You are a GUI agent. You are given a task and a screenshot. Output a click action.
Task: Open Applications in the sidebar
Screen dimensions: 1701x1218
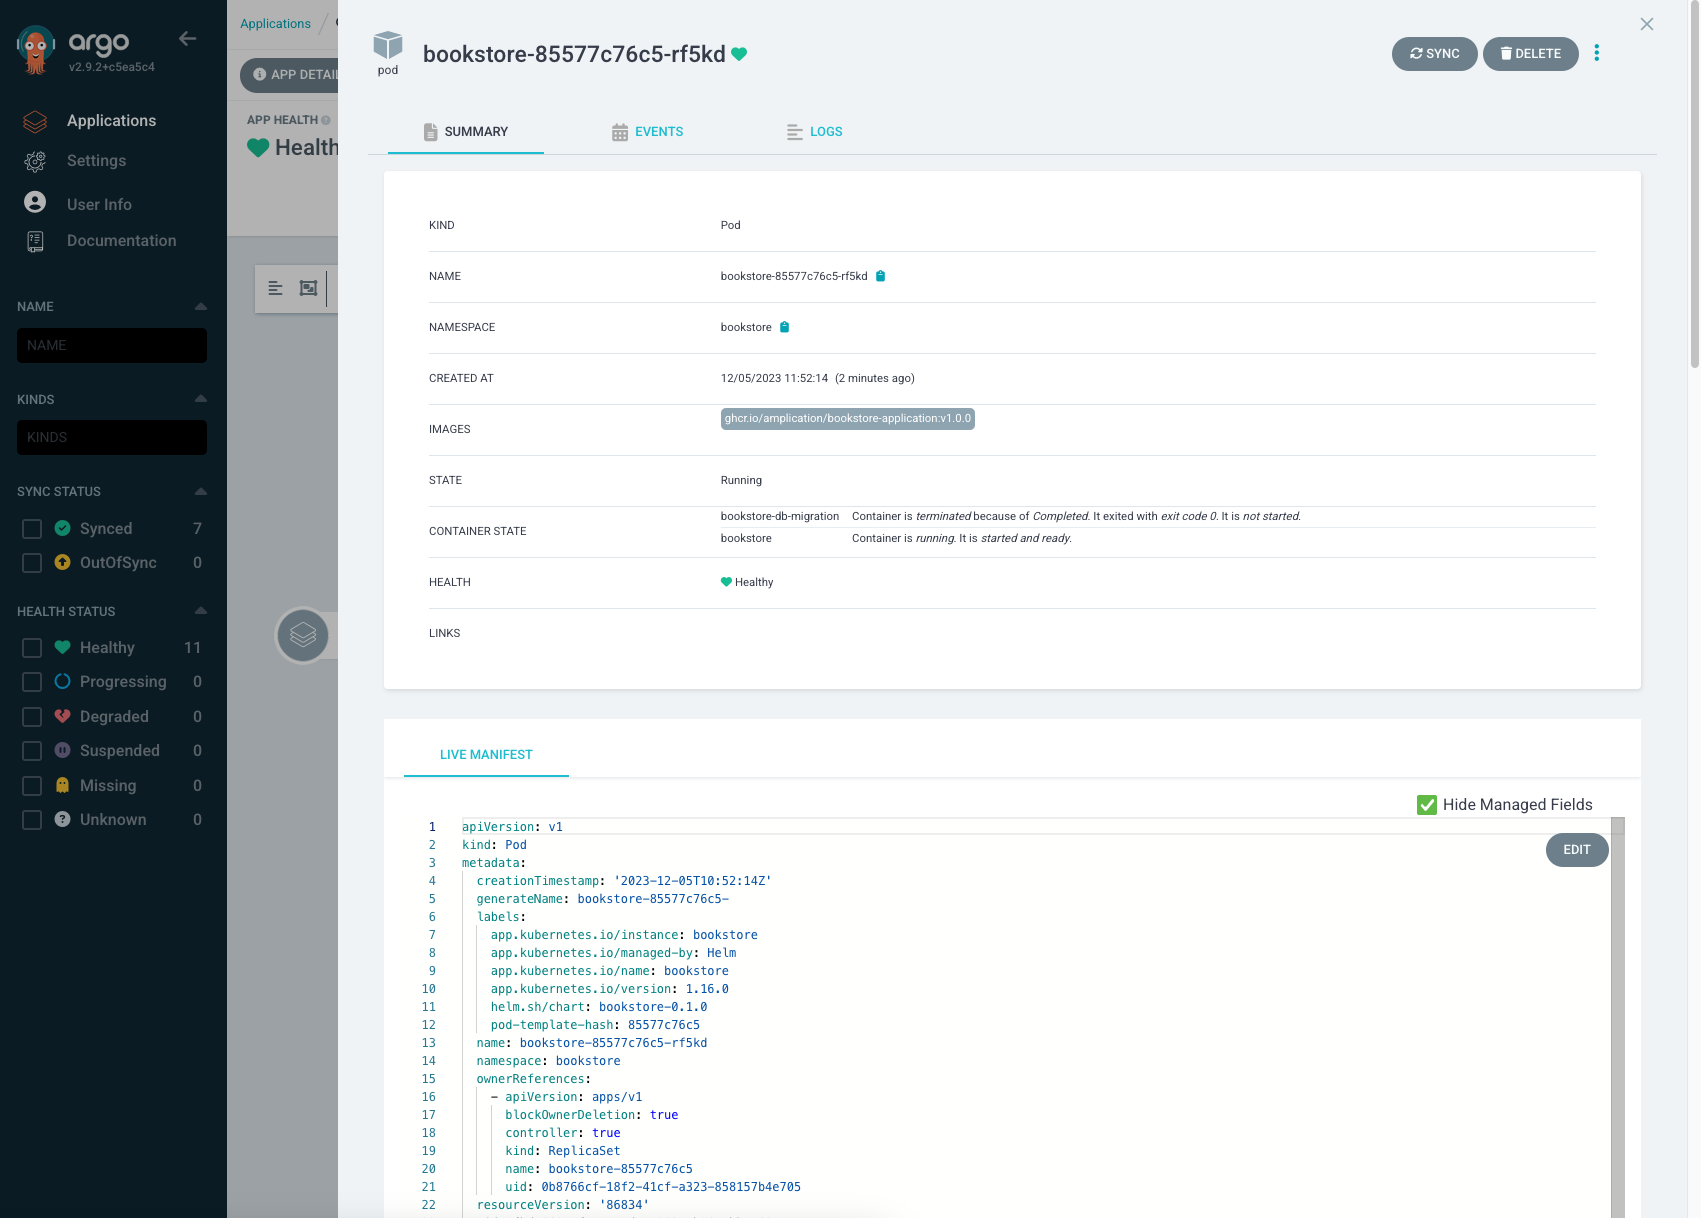click(x=111, y=121)
